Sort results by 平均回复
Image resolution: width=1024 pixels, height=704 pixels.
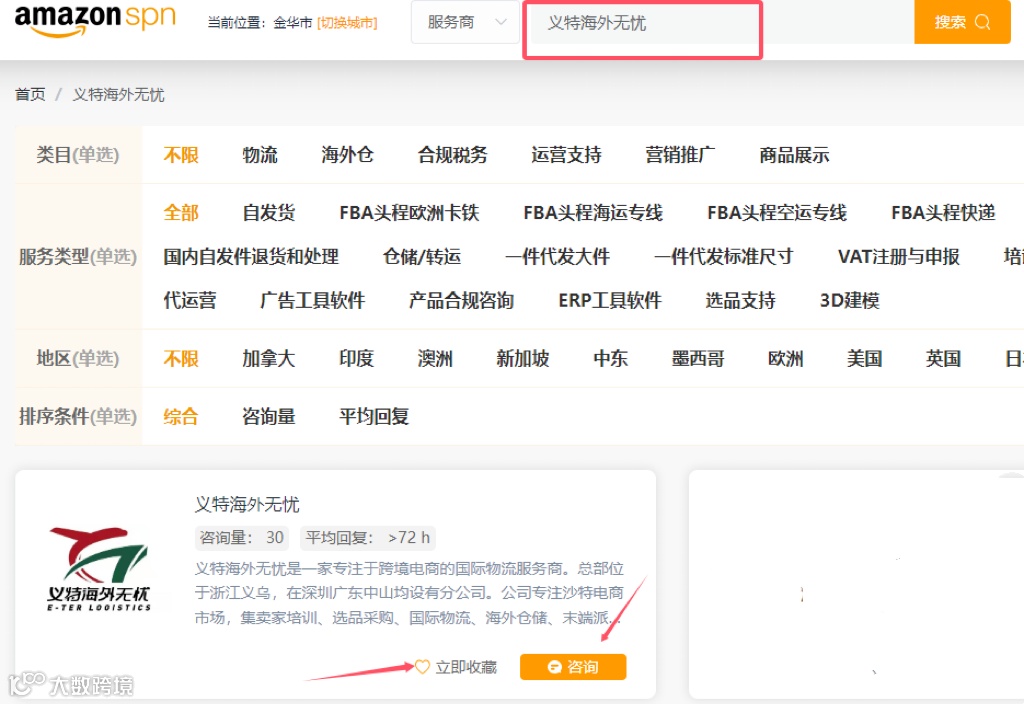coord(374,417)
